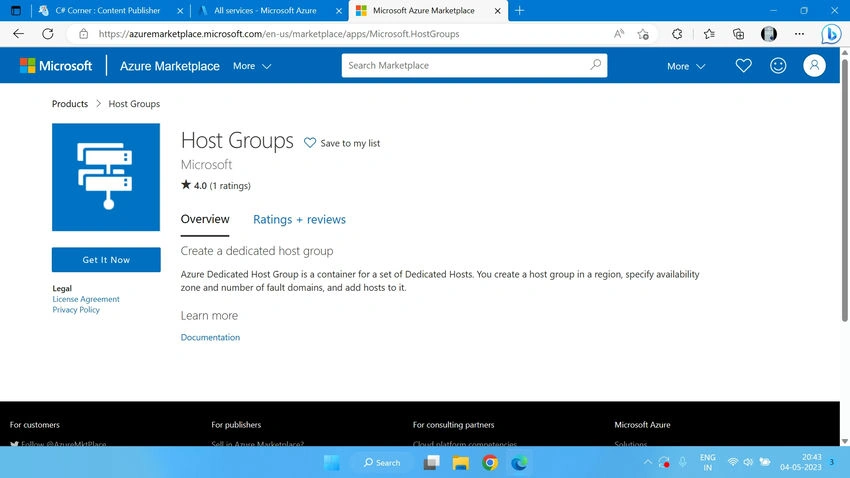Select the Overview tab
The image size is (850, 478).
coord(205,219)
